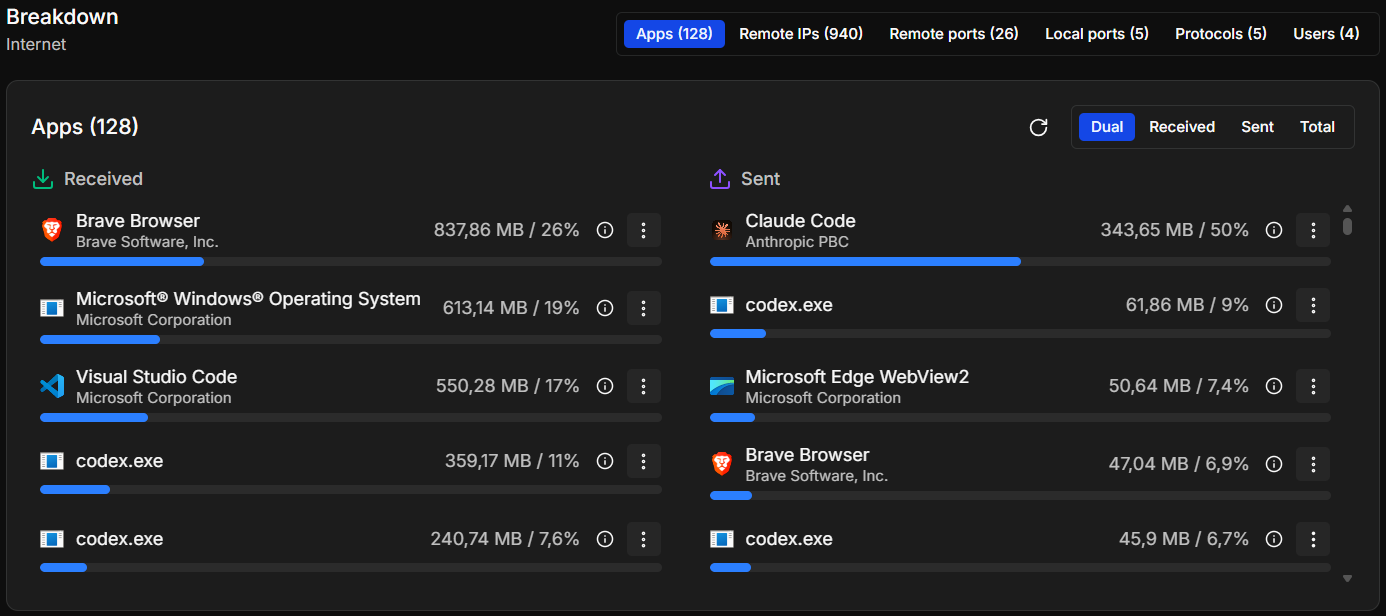Click icon of codex.exe 359,17 MB row
The image size is (1386, 616).
coord(52,461)
